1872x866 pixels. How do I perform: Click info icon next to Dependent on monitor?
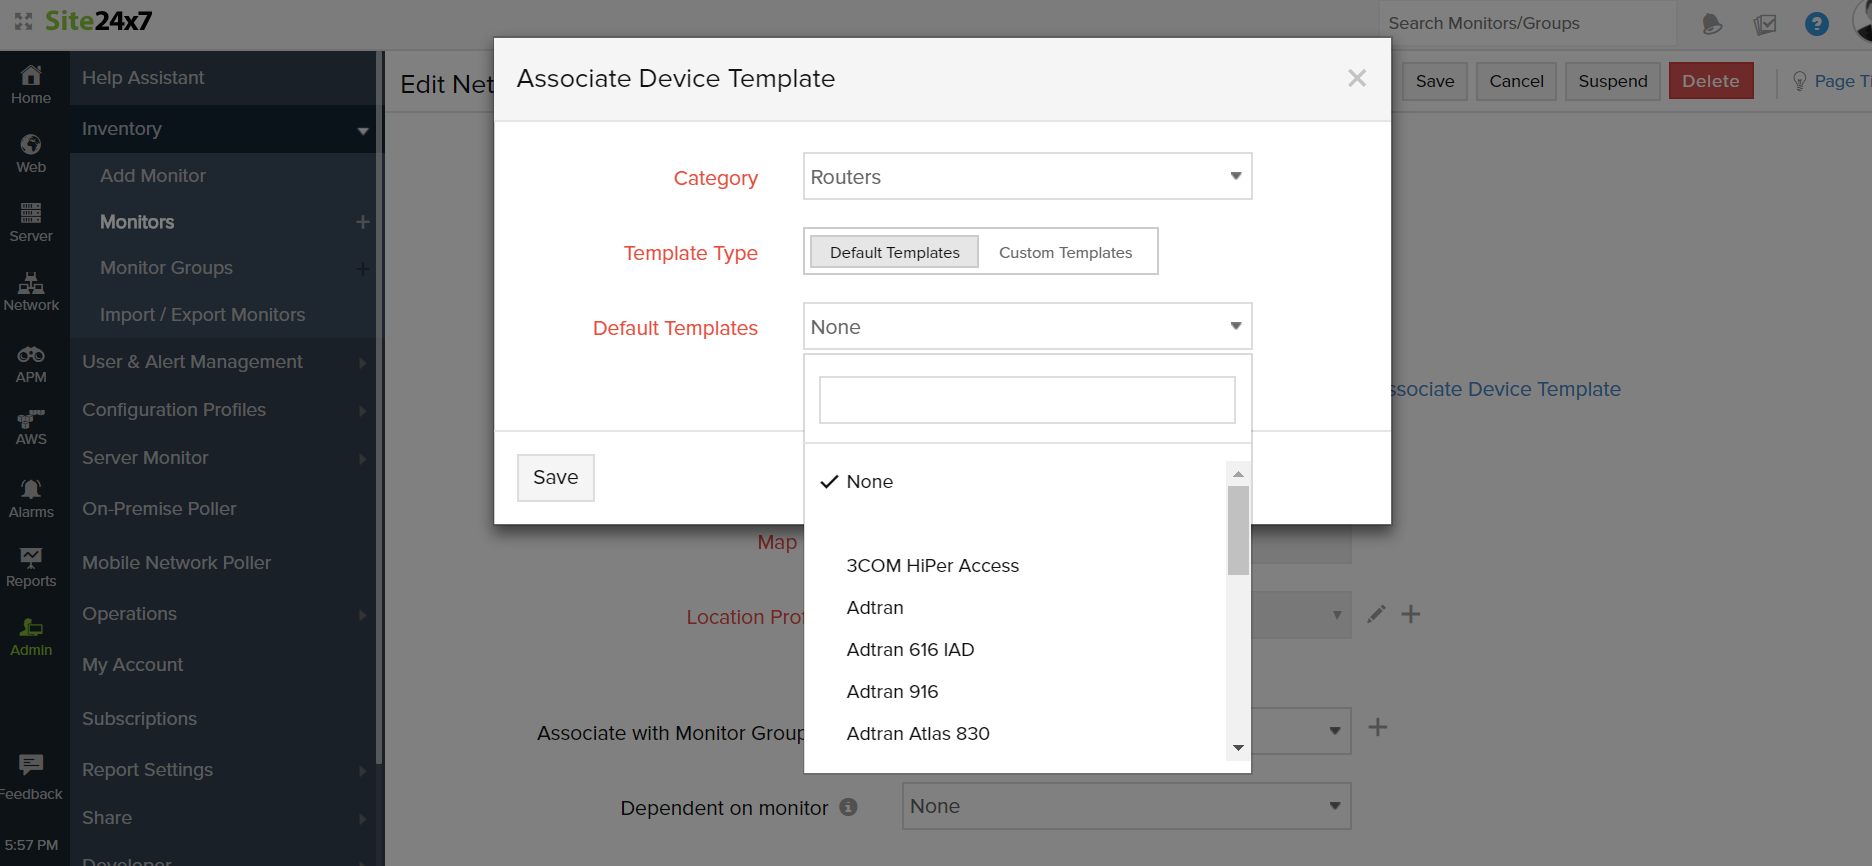click(x=848, y=807)
